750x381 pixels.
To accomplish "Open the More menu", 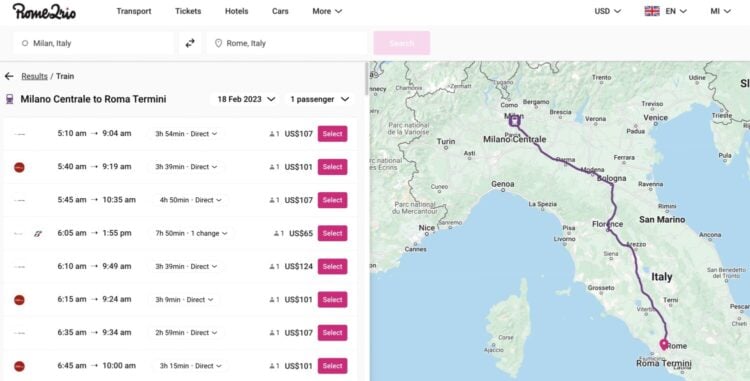I will (x=327, y=11).
